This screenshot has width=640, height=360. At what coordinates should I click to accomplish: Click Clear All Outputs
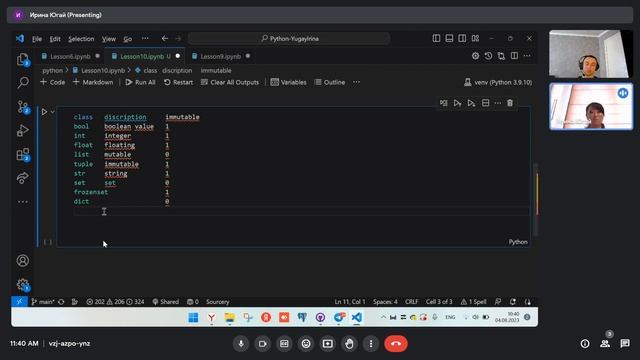click(x=230, y=82)
